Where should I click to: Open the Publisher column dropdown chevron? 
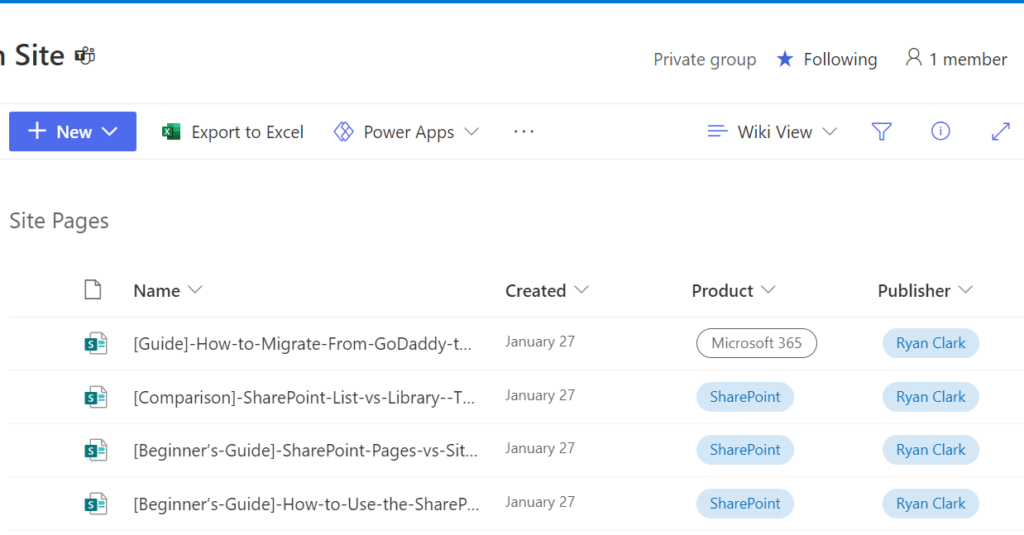(x=965, y=289)
